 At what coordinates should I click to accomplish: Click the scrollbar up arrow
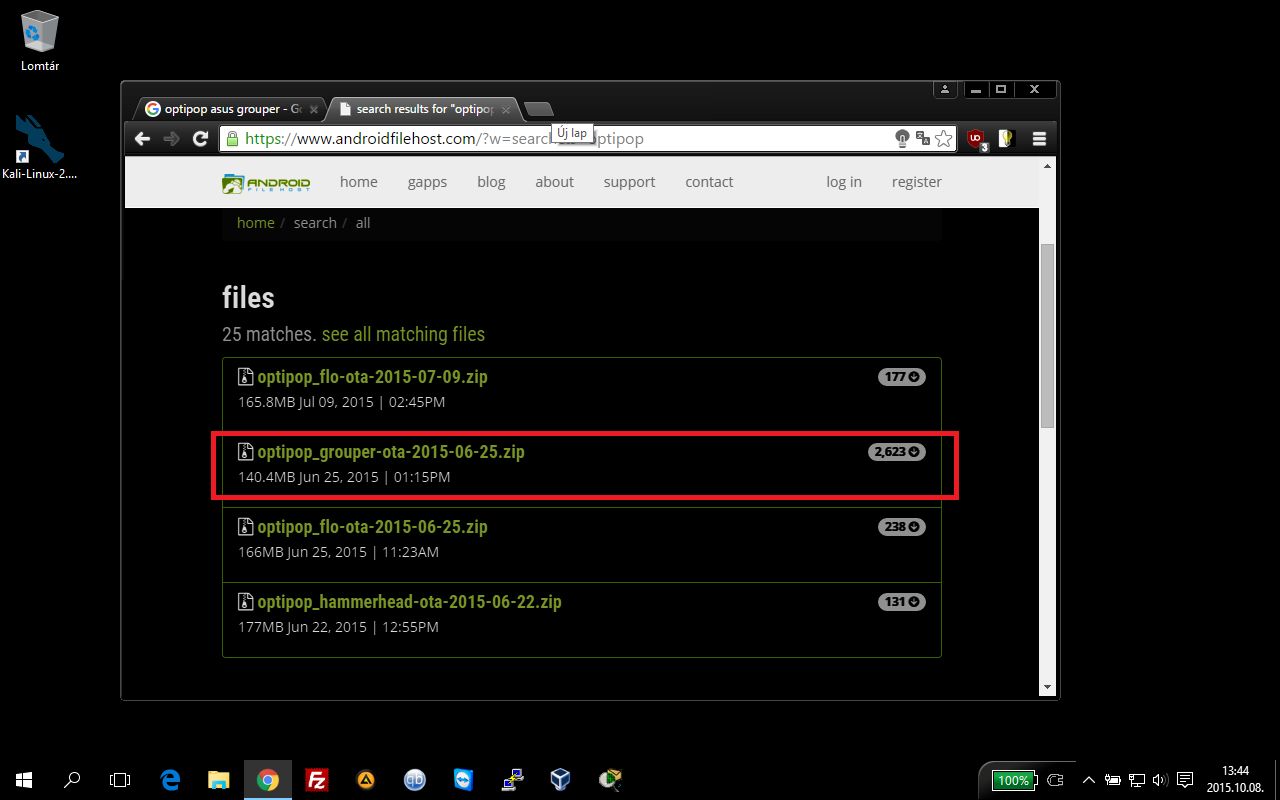point(1048,165)
